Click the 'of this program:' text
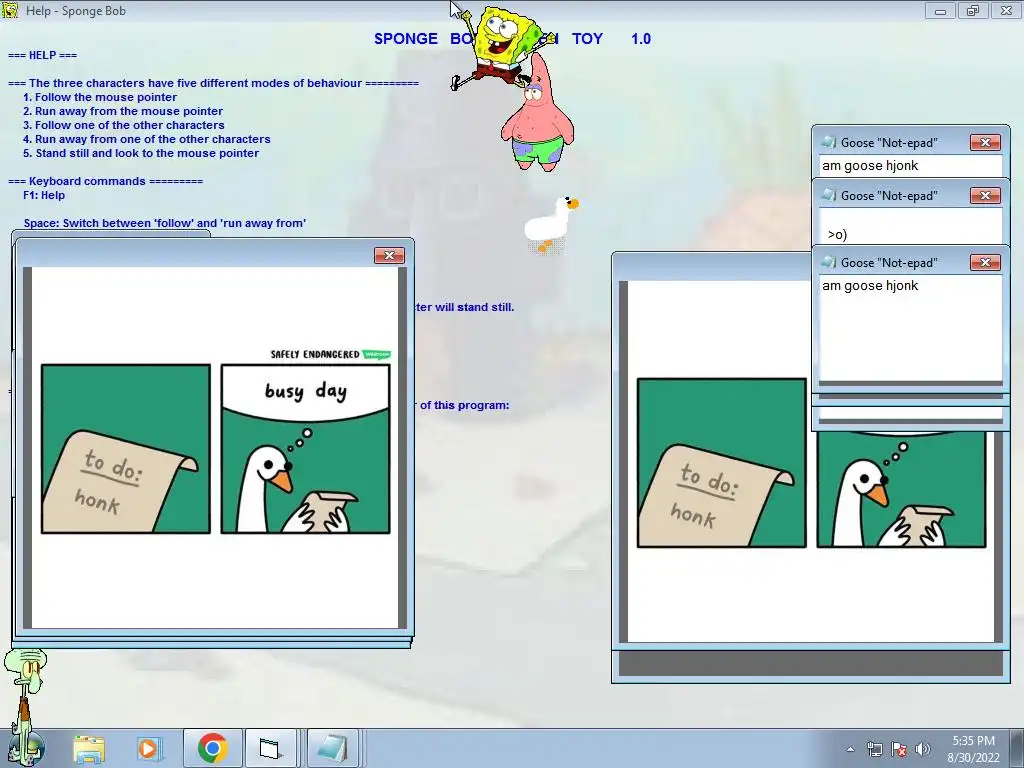The width and height of the screenshot is (1024, 768). (x=464, y=405)
